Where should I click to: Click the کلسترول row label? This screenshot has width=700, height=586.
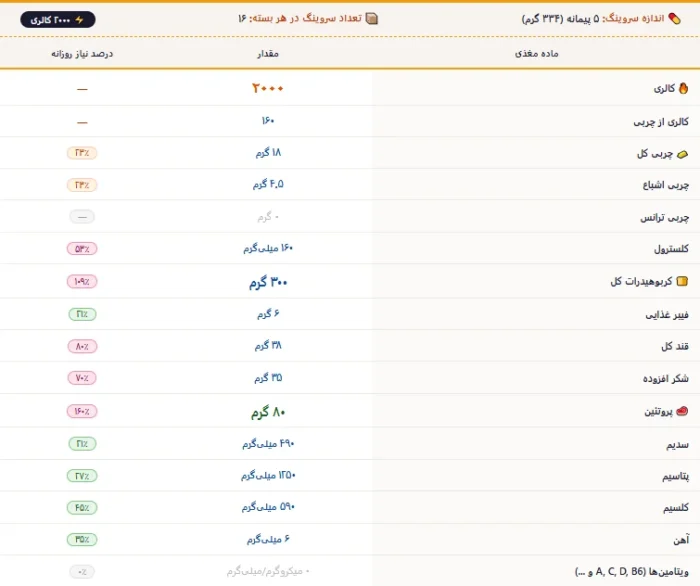tap(671, 249)
